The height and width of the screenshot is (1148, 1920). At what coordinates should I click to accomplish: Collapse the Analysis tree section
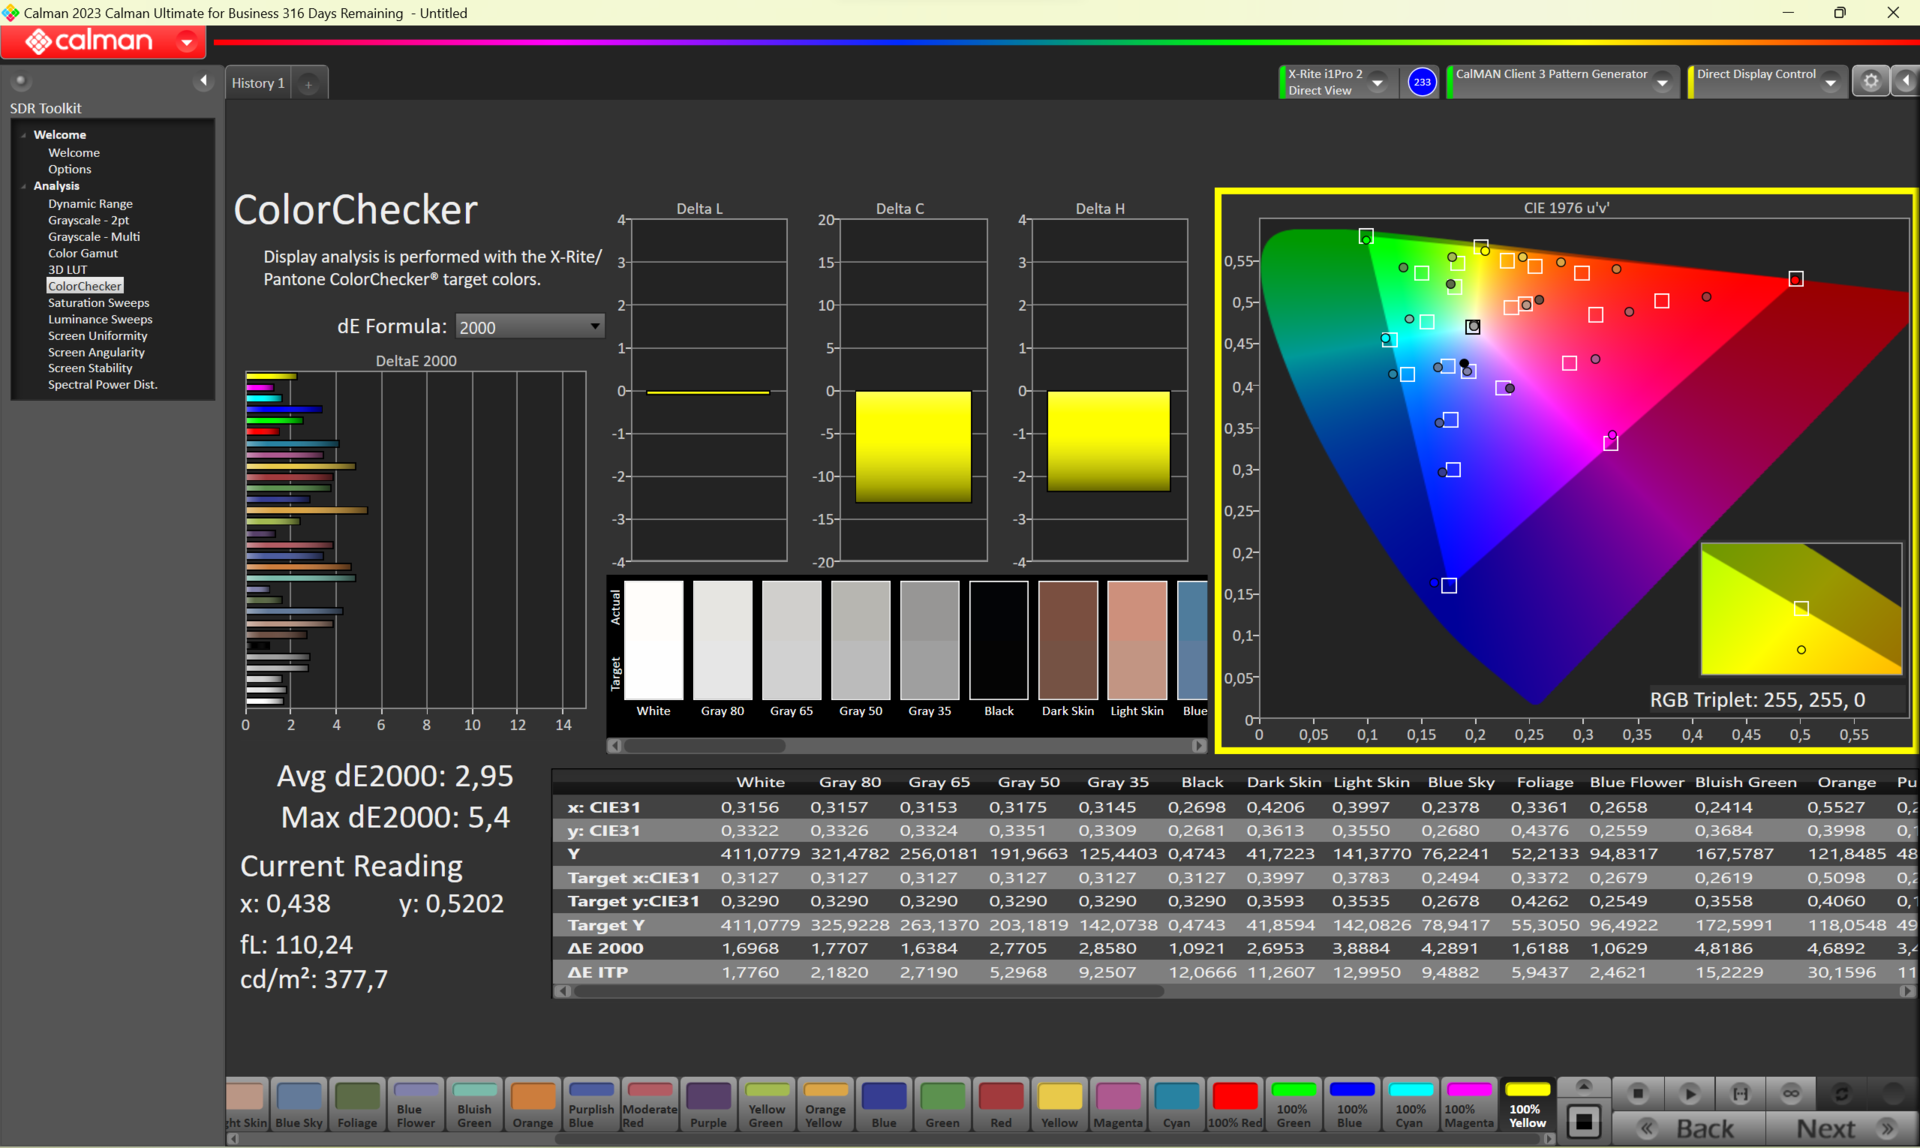pos(24,186)
